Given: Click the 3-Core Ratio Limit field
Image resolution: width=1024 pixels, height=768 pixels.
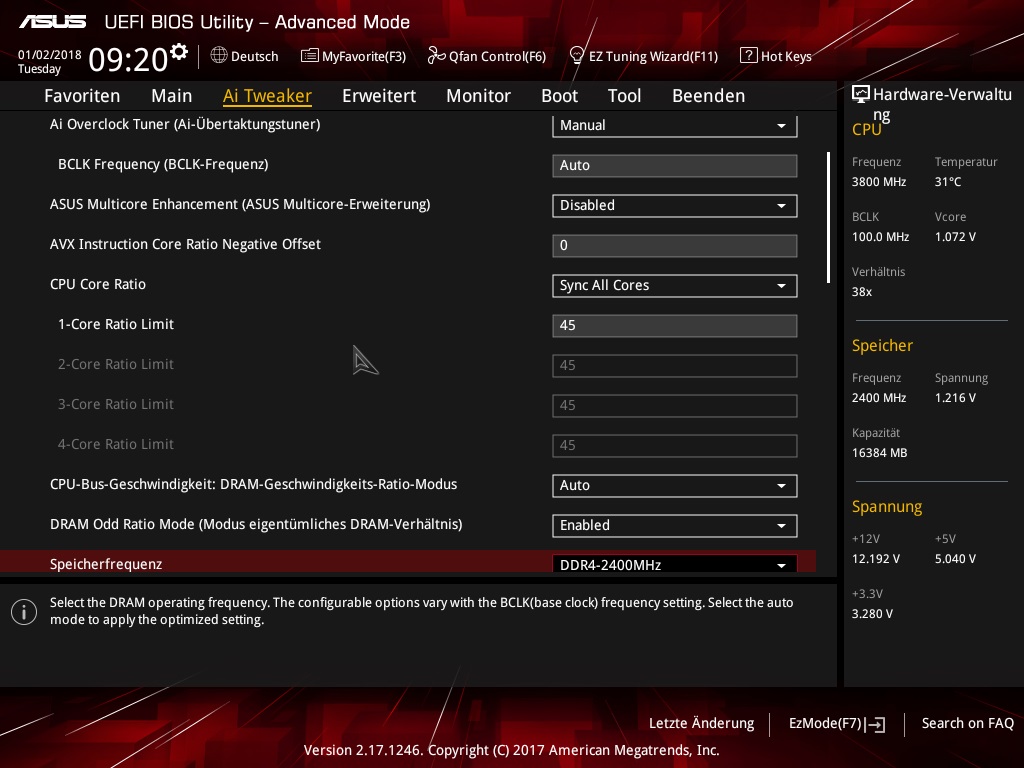Looking at the screenshot, I should [675, 406].
